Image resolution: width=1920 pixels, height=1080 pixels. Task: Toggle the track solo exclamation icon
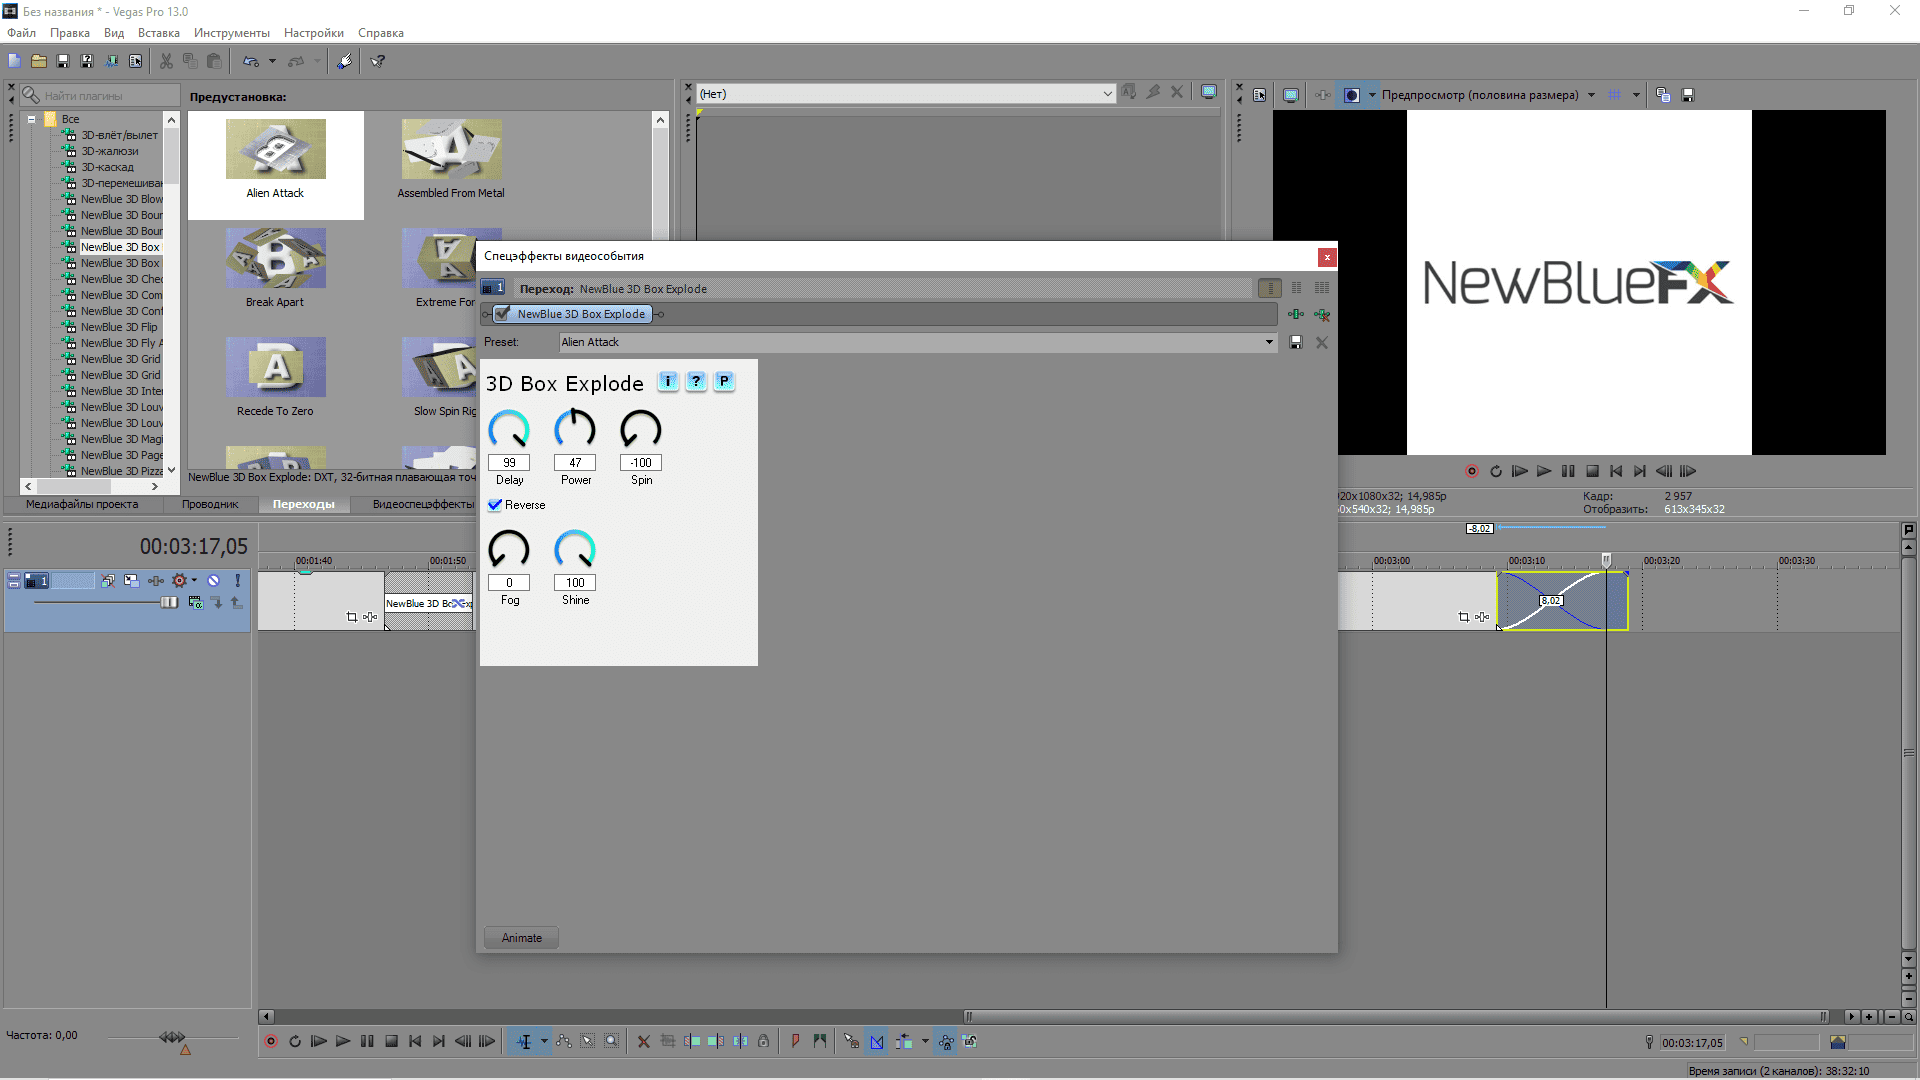click(237, 580)
